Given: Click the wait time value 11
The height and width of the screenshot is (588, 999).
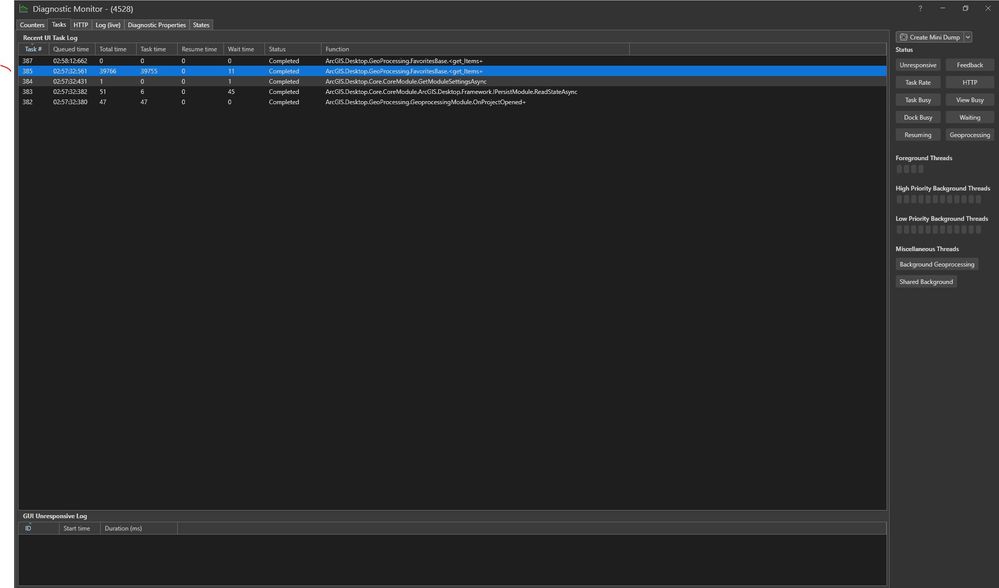Looking at the screenshot, I should tap(231, 71).
